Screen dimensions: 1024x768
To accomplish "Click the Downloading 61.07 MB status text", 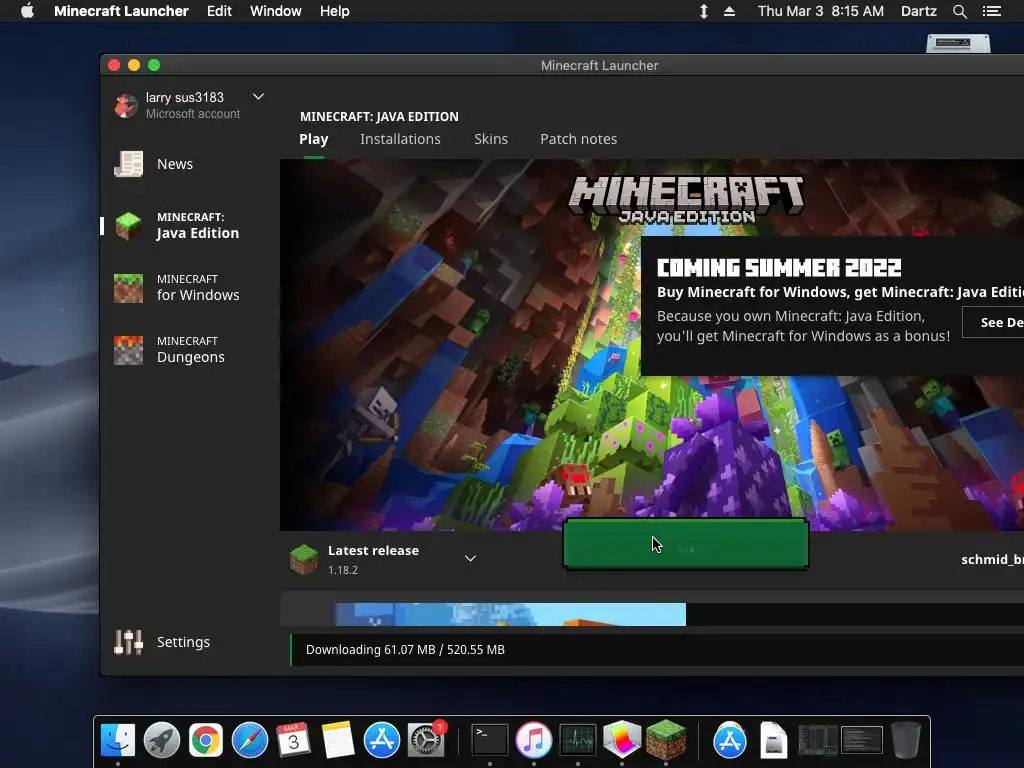I will click(405, 650).
